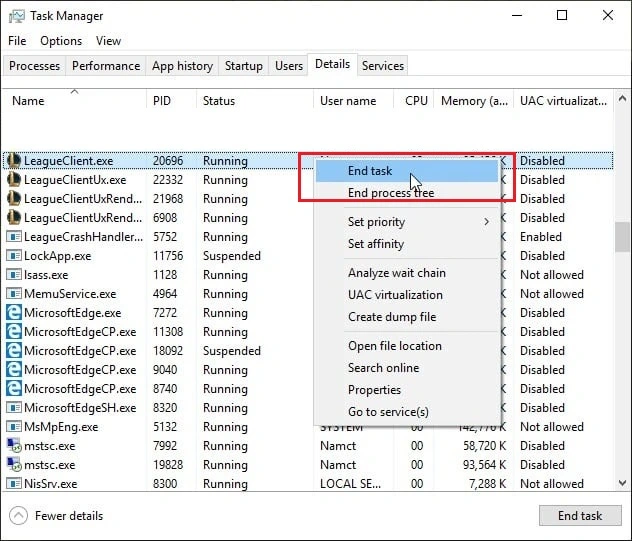Click Edge icon for MicrosoftEdgeCP.exe PID 18092
Image resolution: width=632 pixels, height=541 pixels.
[14, 350]
